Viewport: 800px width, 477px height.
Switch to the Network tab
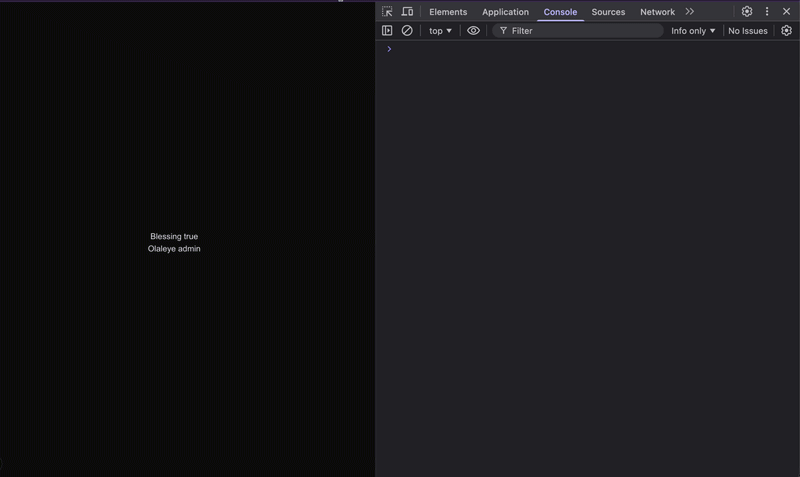click(x=657, y=12)
